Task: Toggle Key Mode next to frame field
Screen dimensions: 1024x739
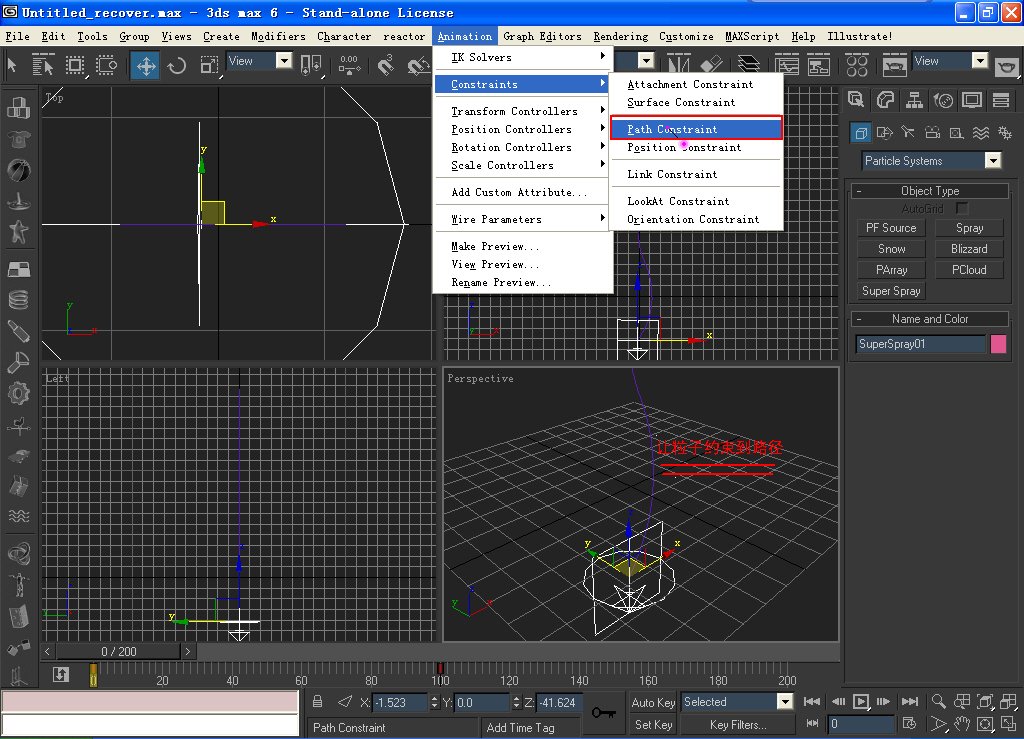Action: click(x=812, y=723)
